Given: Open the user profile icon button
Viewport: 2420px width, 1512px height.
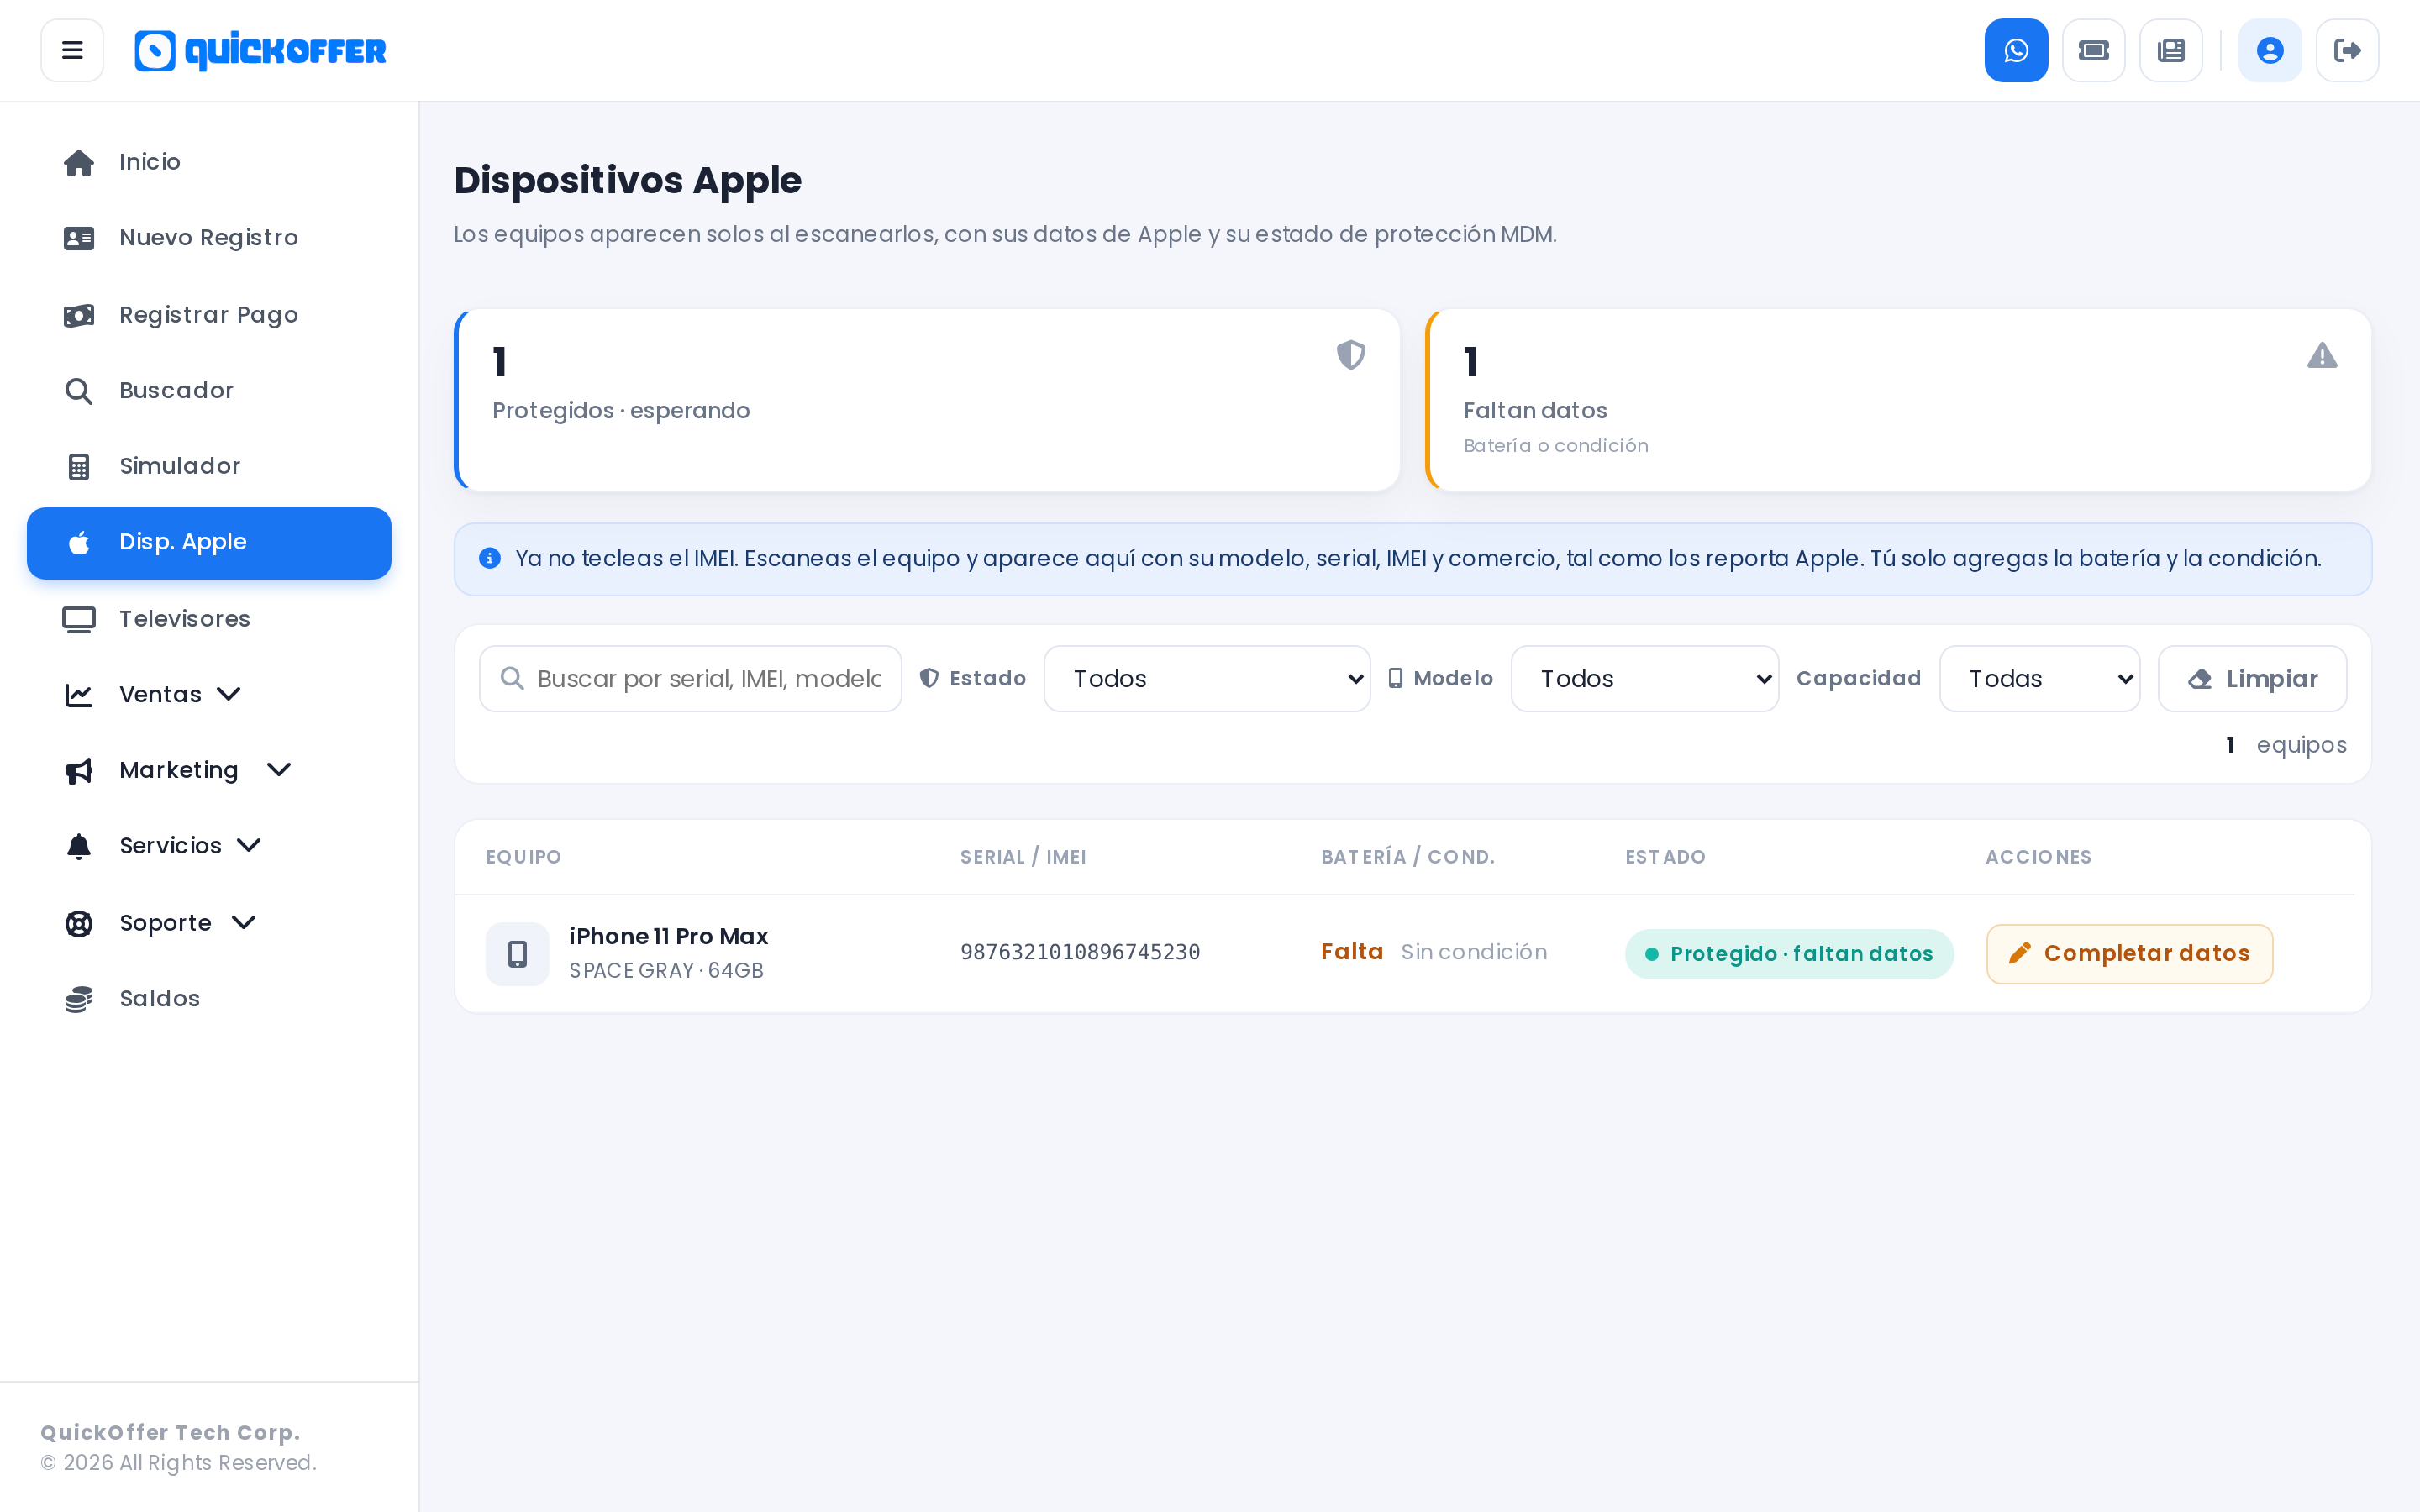Looking at the screenshot, I should [x=2270, y=50].
